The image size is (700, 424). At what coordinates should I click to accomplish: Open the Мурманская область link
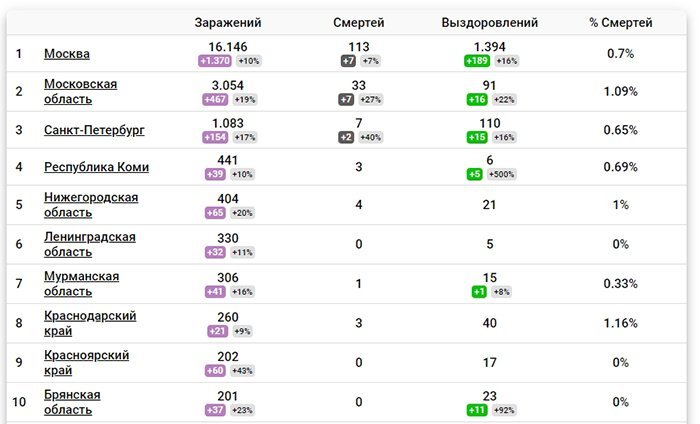point(81,283)
